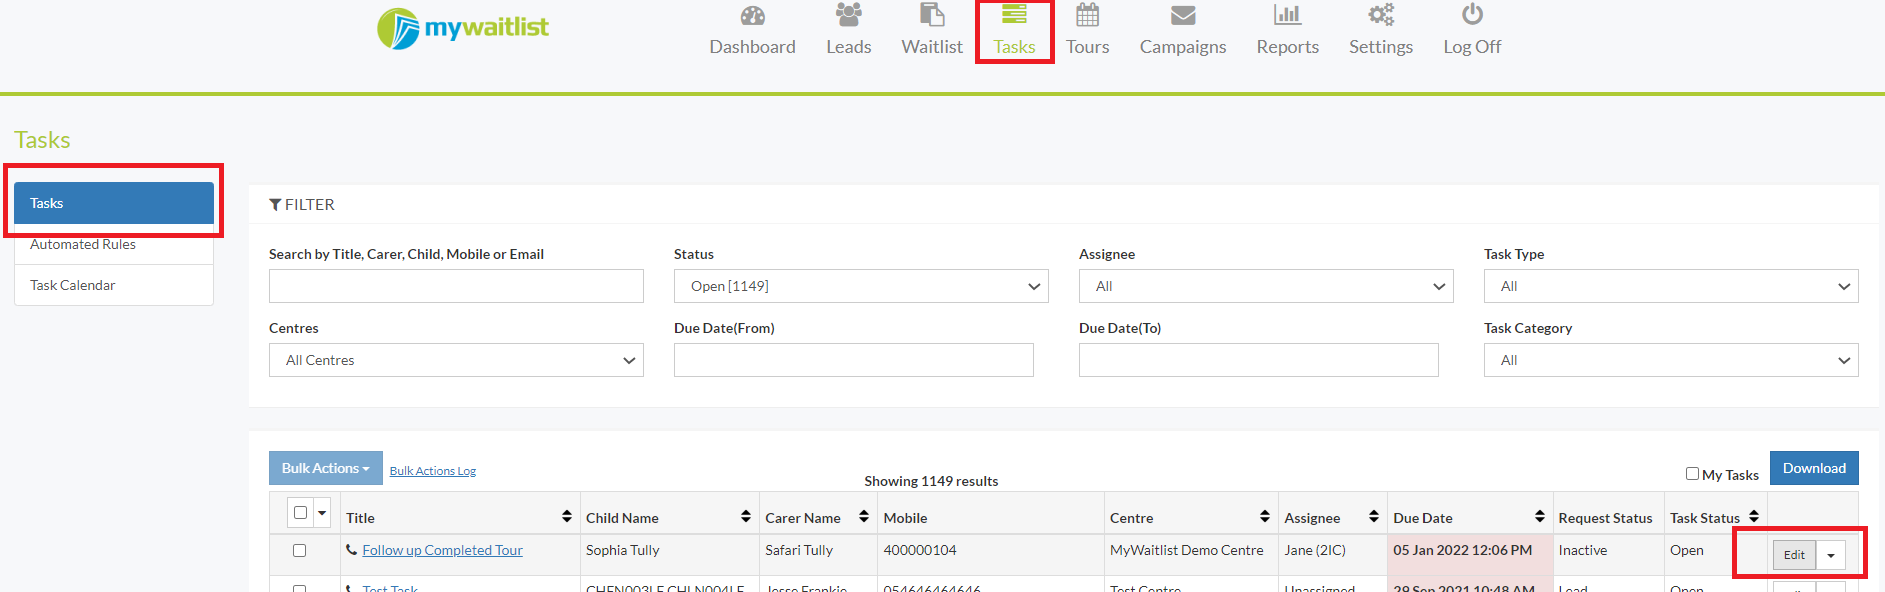Open the Centres dropdown showing All Centres
1885x592 pixels.
(456, 360)
